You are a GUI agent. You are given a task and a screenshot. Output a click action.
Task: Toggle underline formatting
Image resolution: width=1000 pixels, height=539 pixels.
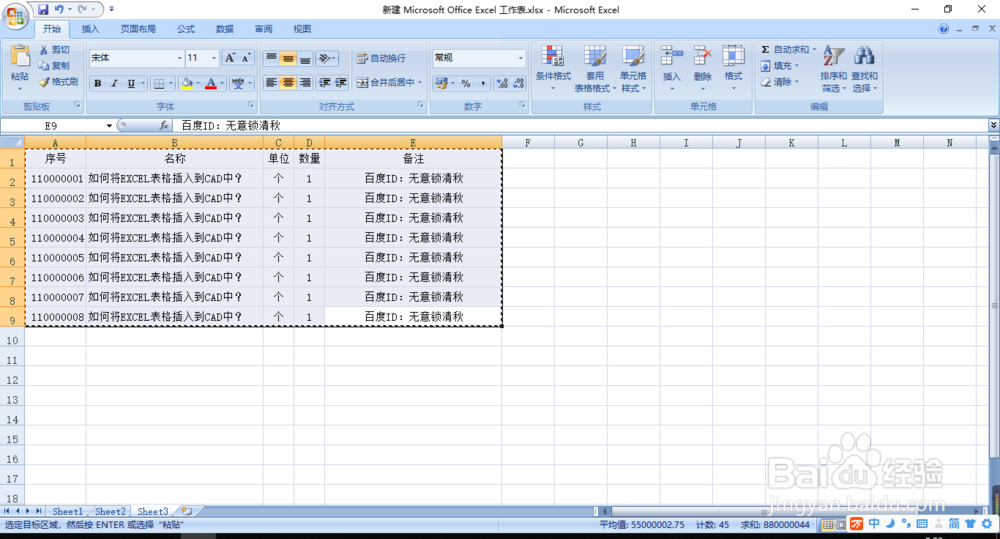131,83
